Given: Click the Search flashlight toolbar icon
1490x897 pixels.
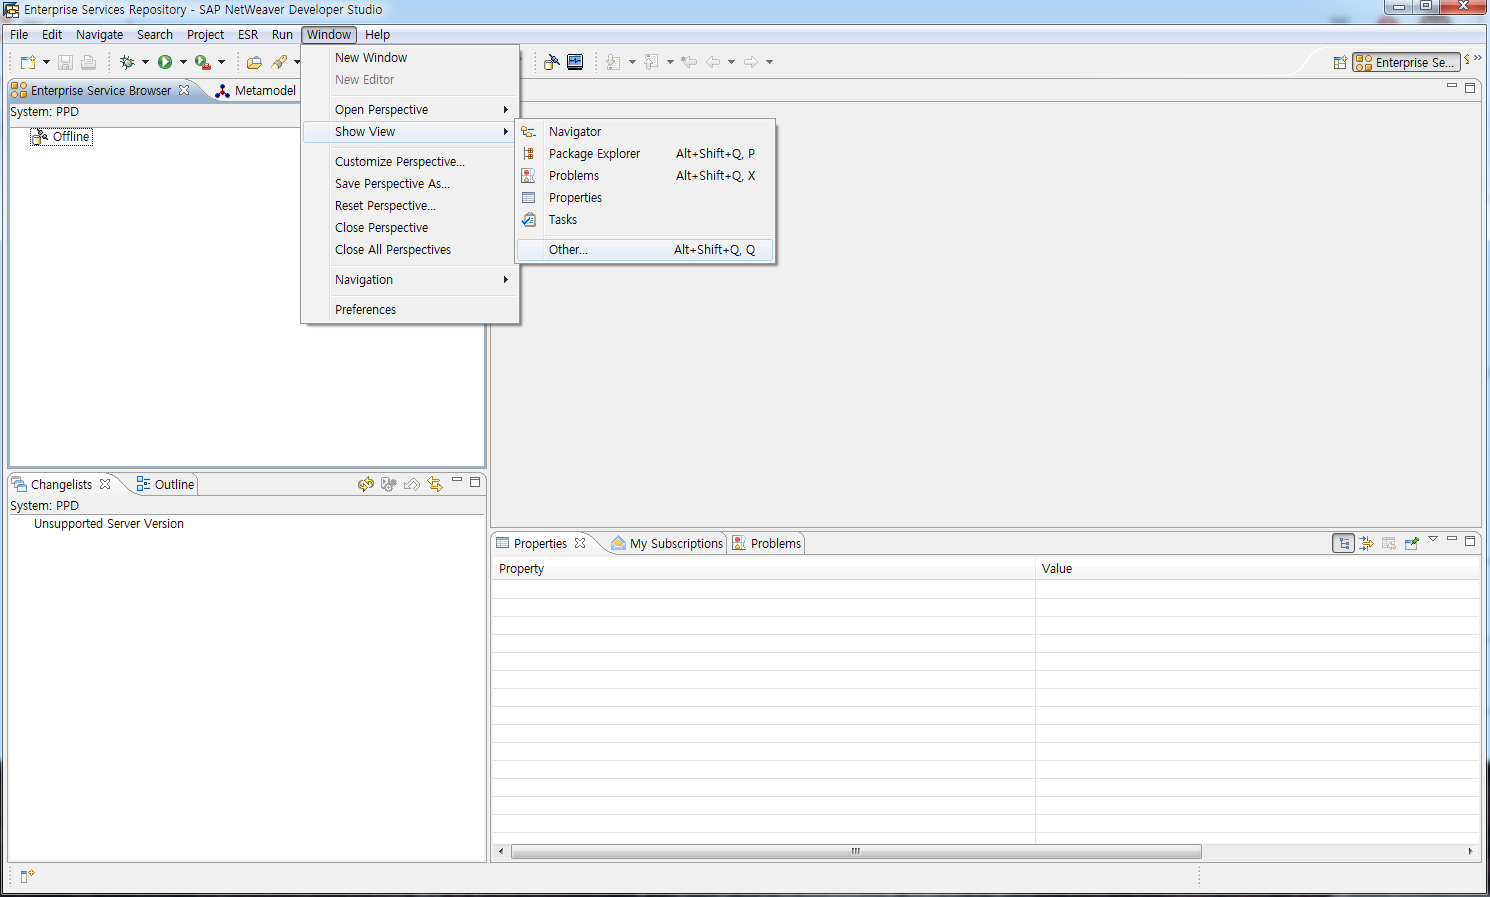Looking at the screenshot, I should [x=280, y=62].
